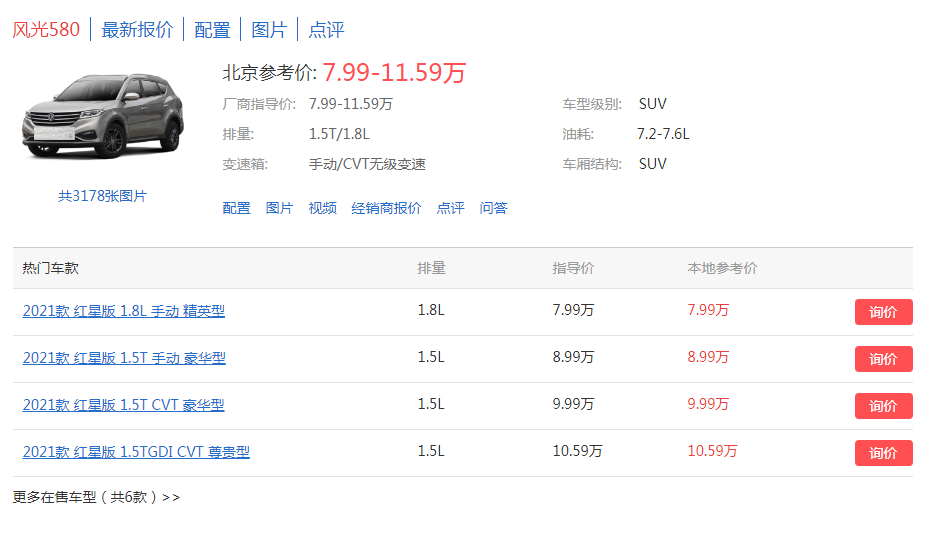Click the 车型级别 value SUV
The width and height of the screenshot is (939, 543).
tap(653, 104)
